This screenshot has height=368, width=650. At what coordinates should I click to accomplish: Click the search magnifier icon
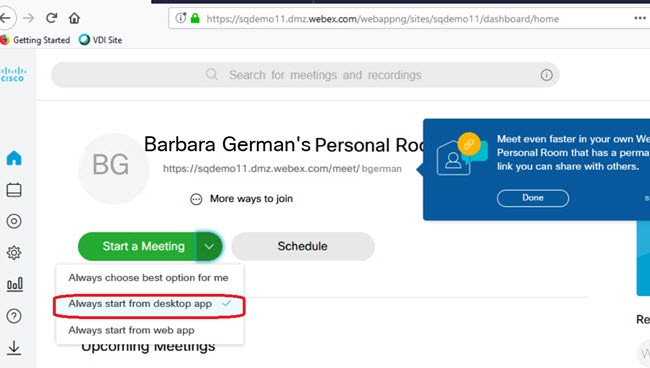pyautogui.click(x=211, y=75)
